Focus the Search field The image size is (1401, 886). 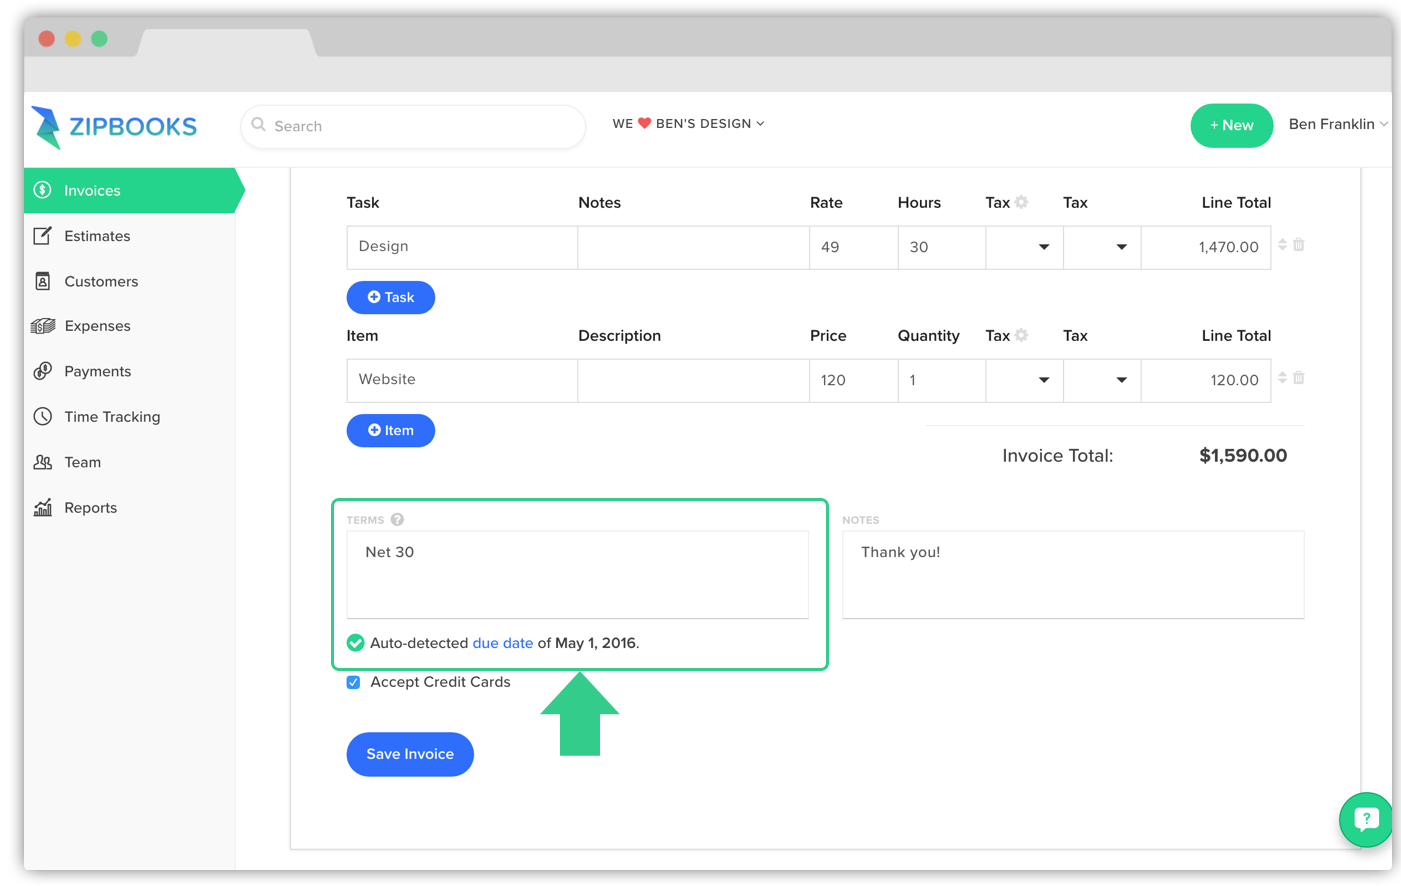(420, 127)
